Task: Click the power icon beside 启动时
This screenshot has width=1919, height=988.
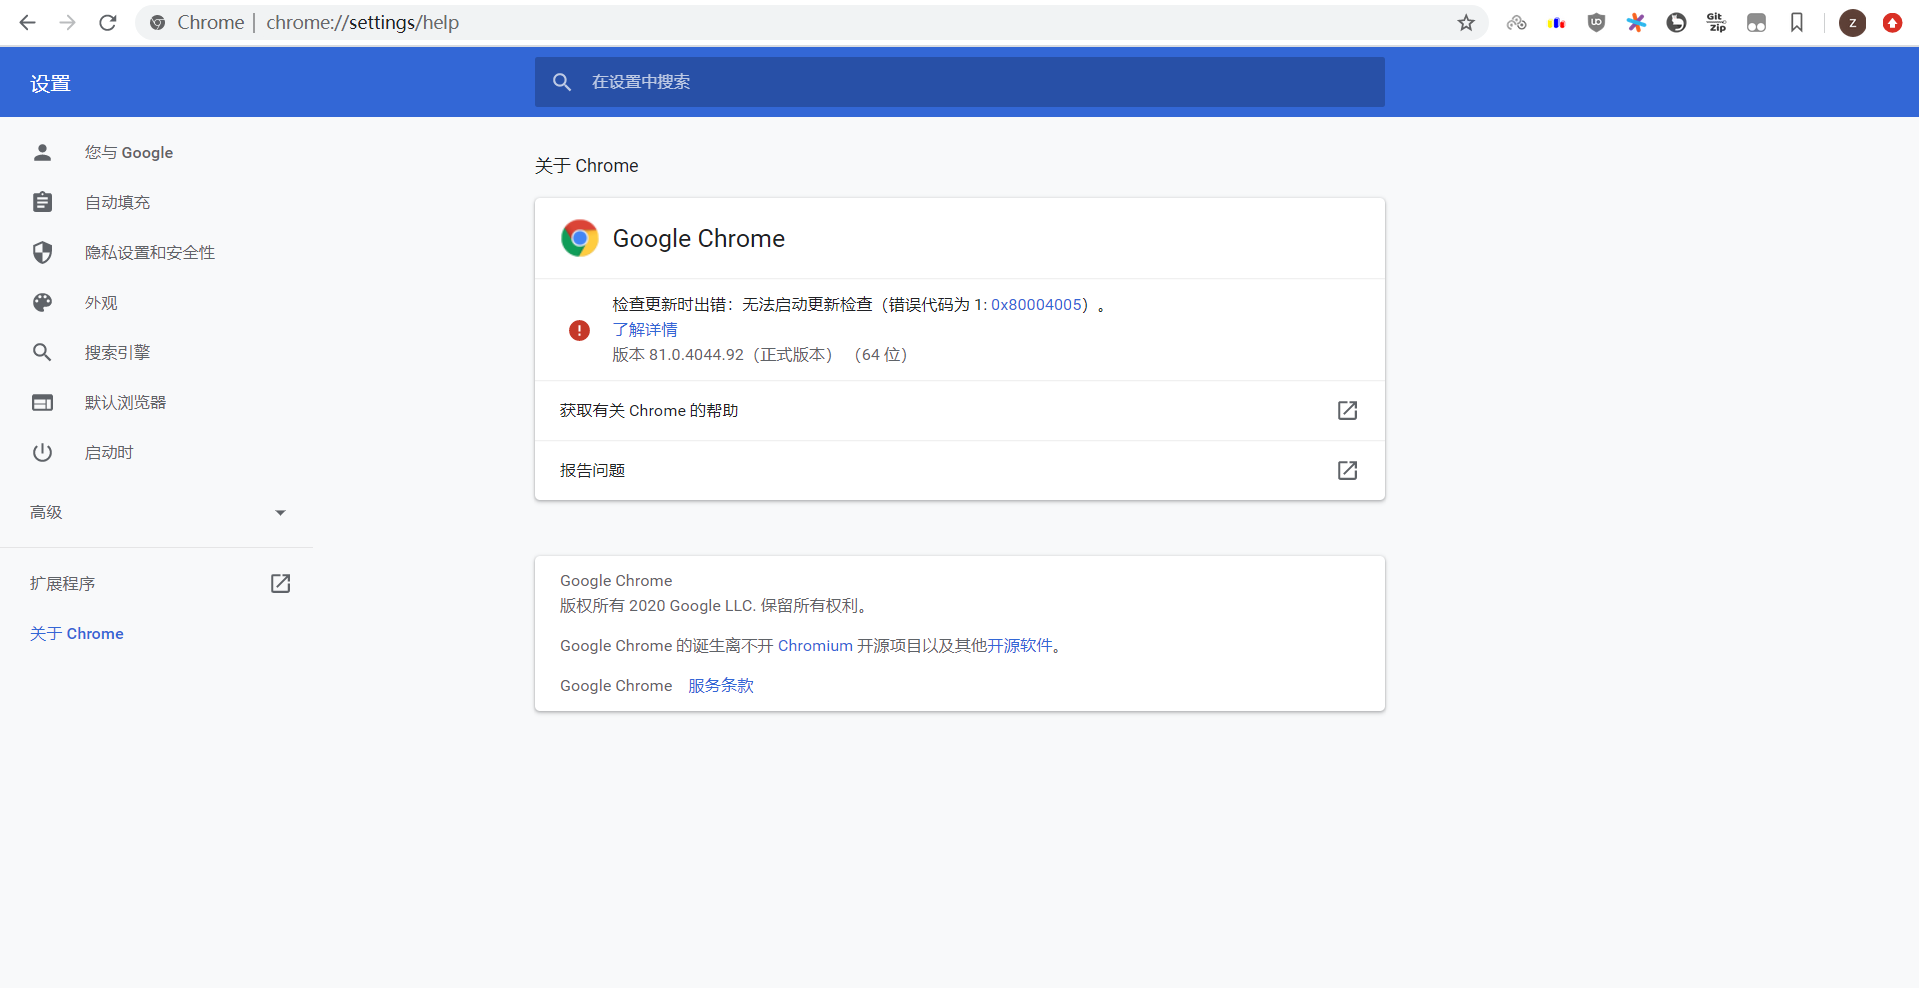Action: (x=42, y=452)
